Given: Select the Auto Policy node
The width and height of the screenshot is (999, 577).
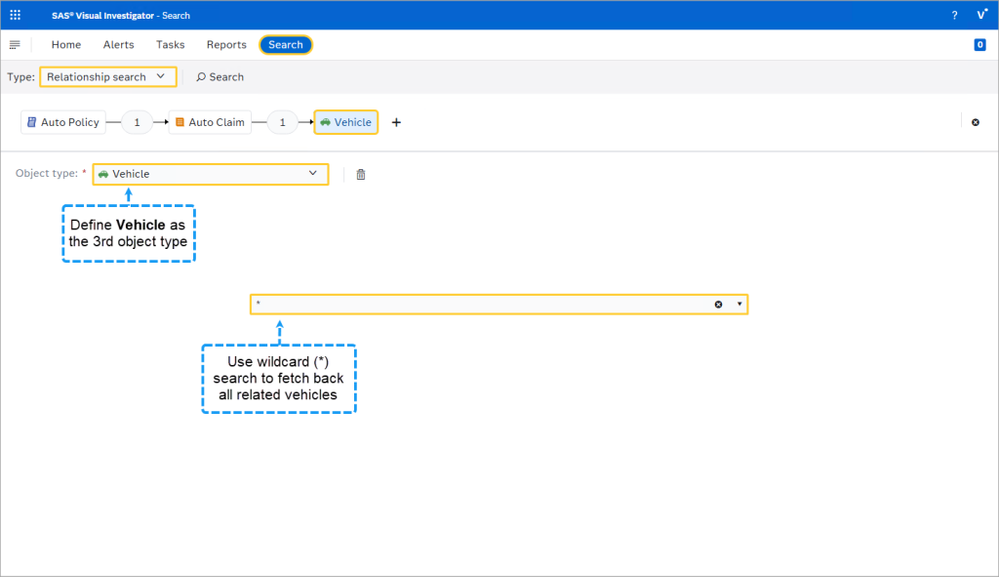Looking at the screenshot, I should tap(63, 122).
